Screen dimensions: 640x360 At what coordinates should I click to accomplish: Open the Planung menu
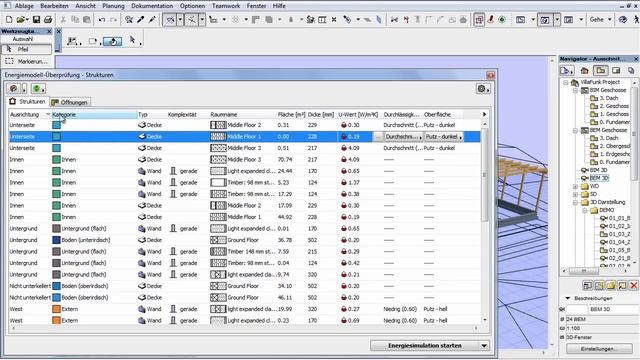(x=113, y=6)
